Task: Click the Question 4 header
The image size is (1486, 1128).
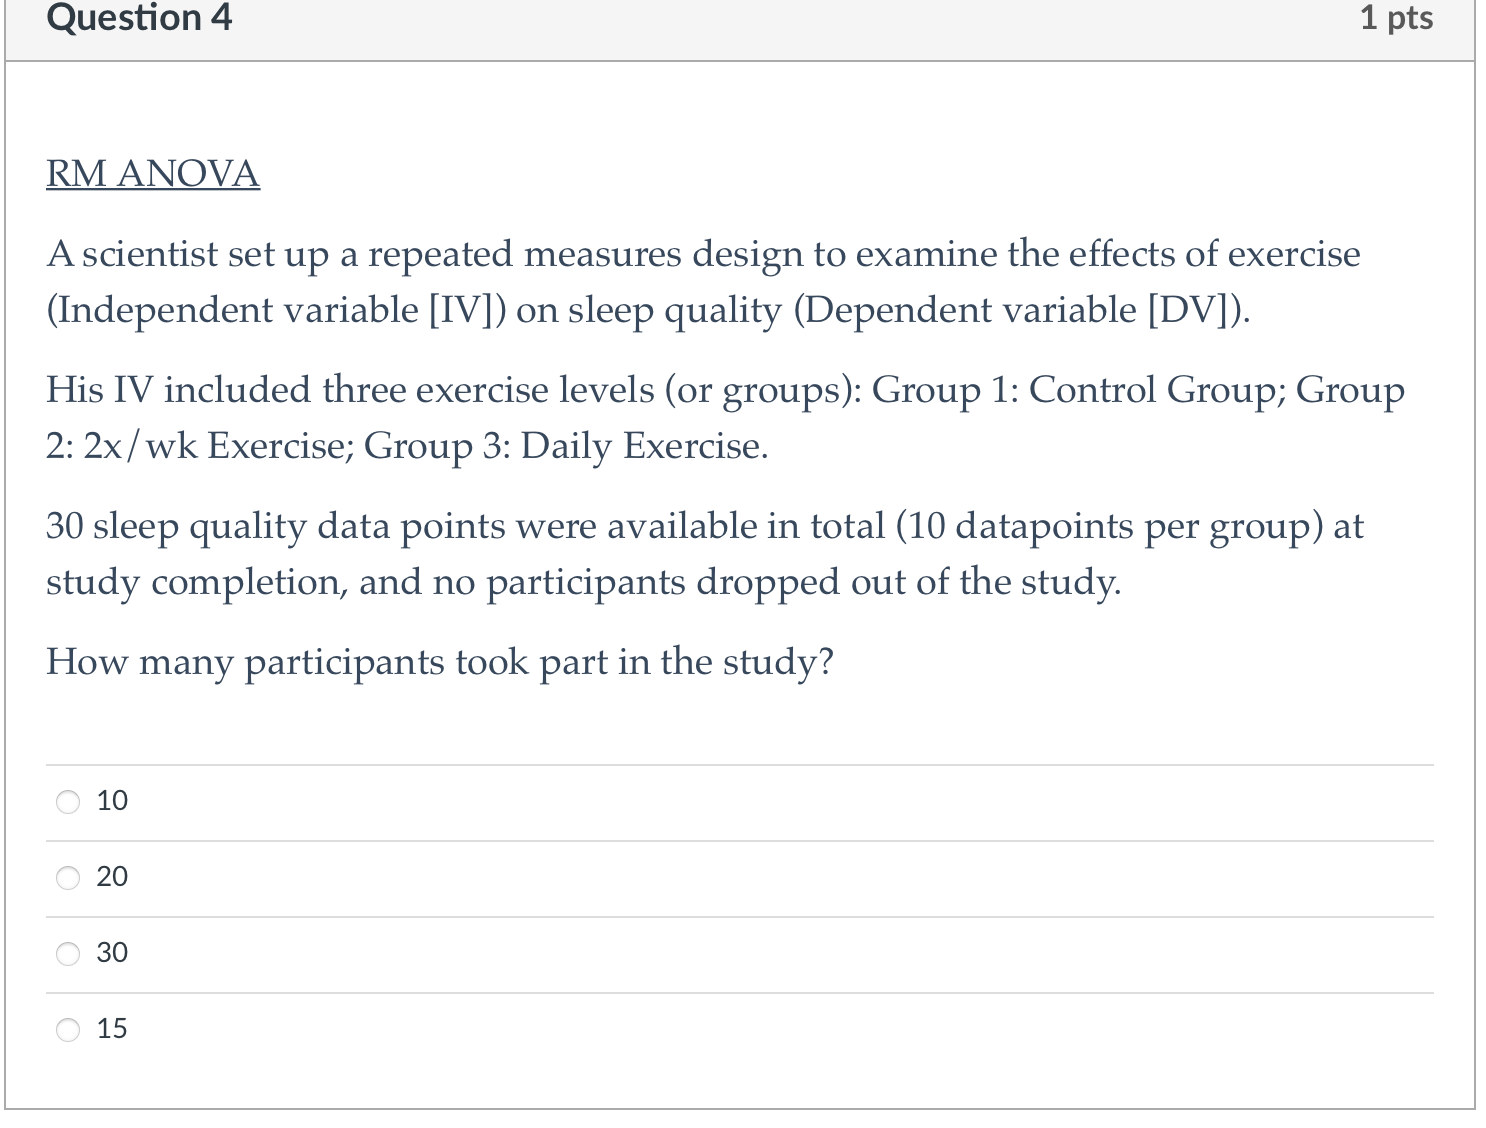Action: tap(138, 18)
